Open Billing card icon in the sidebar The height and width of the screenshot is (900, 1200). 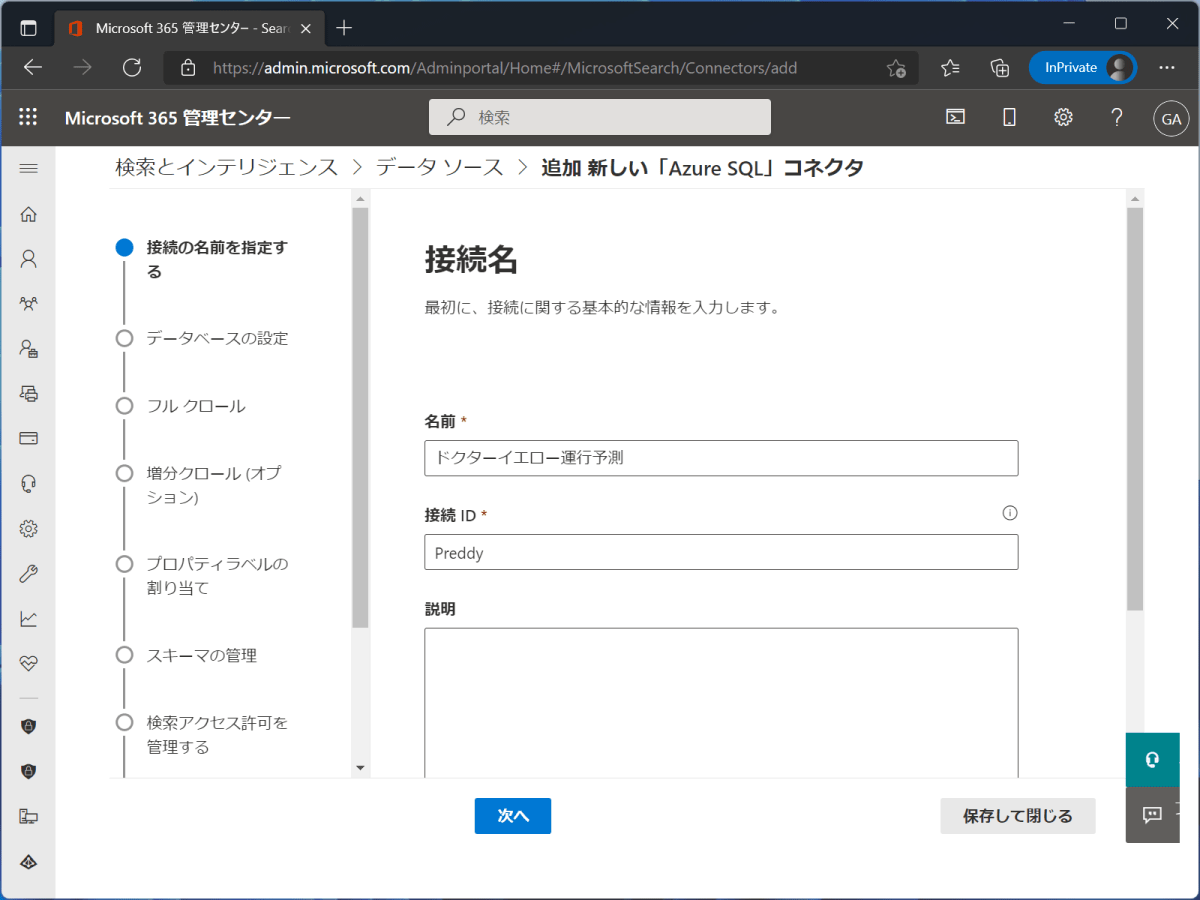[28, 438]
